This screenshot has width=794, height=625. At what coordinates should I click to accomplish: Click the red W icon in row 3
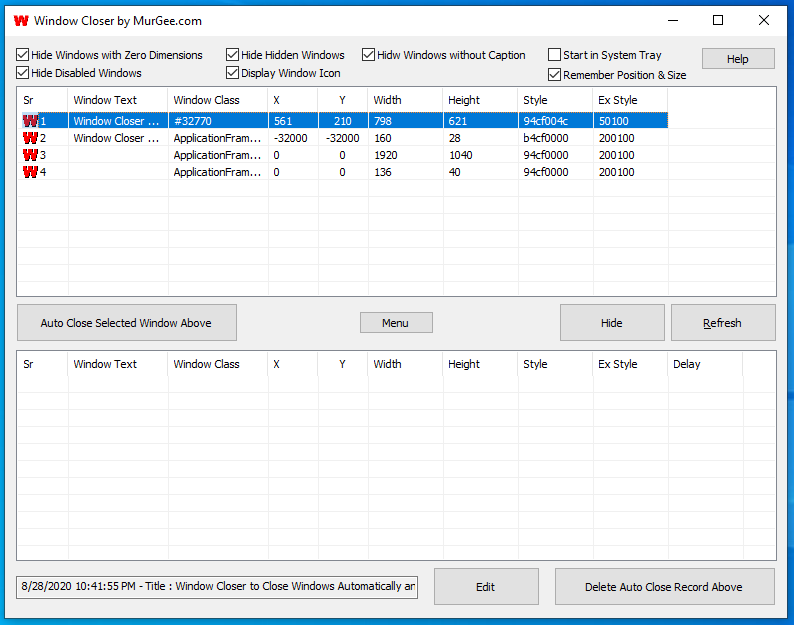click(30, 155)
